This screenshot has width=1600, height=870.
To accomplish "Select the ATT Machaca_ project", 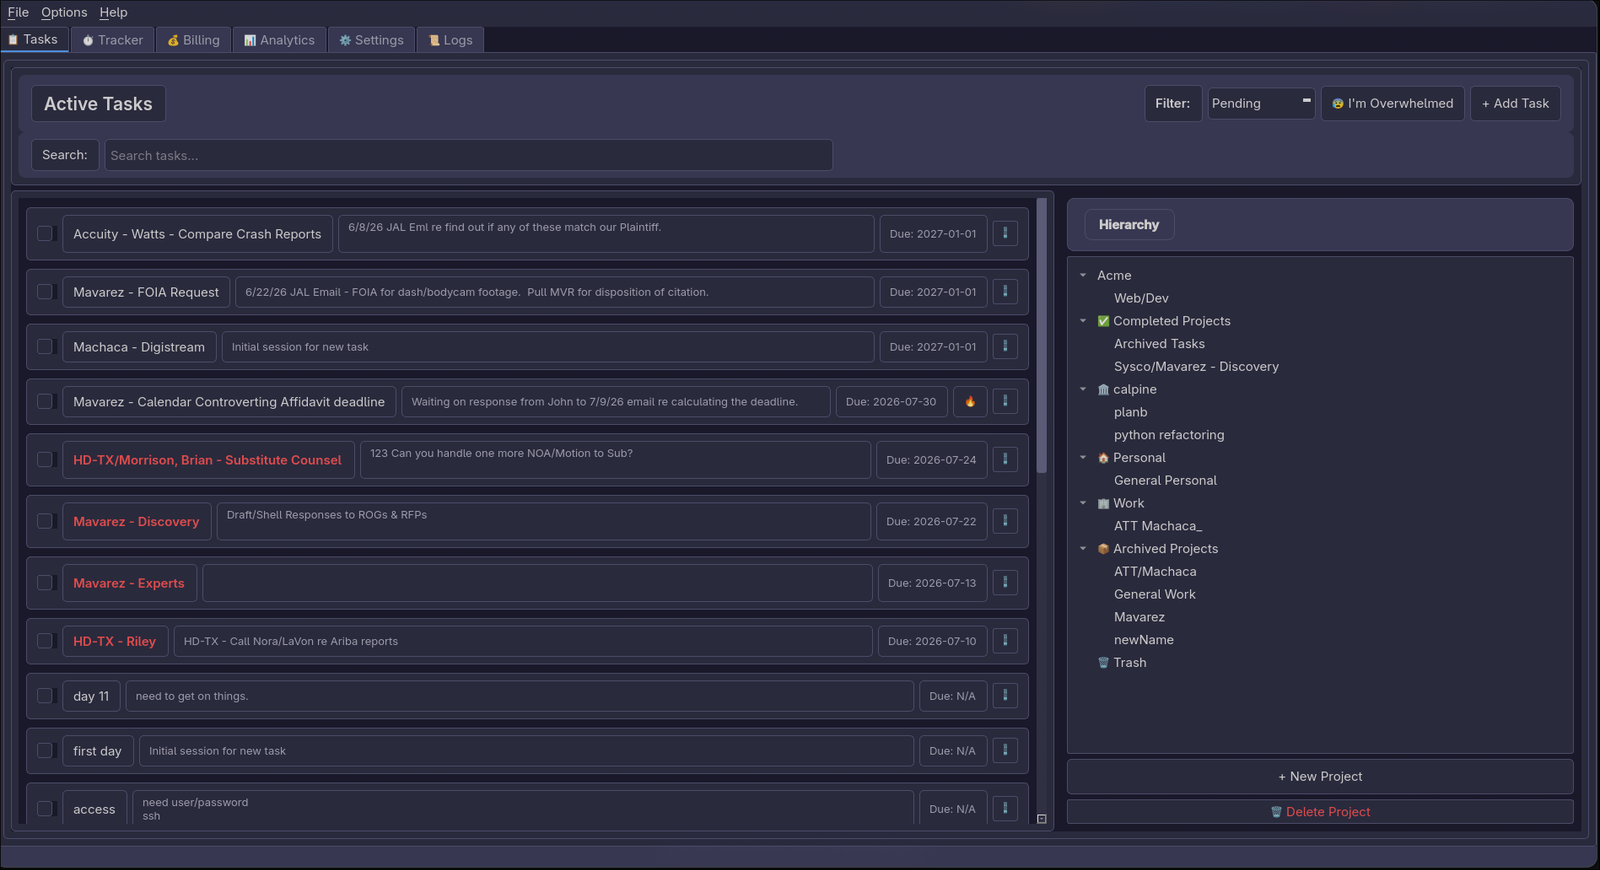I will point(1158,526).
